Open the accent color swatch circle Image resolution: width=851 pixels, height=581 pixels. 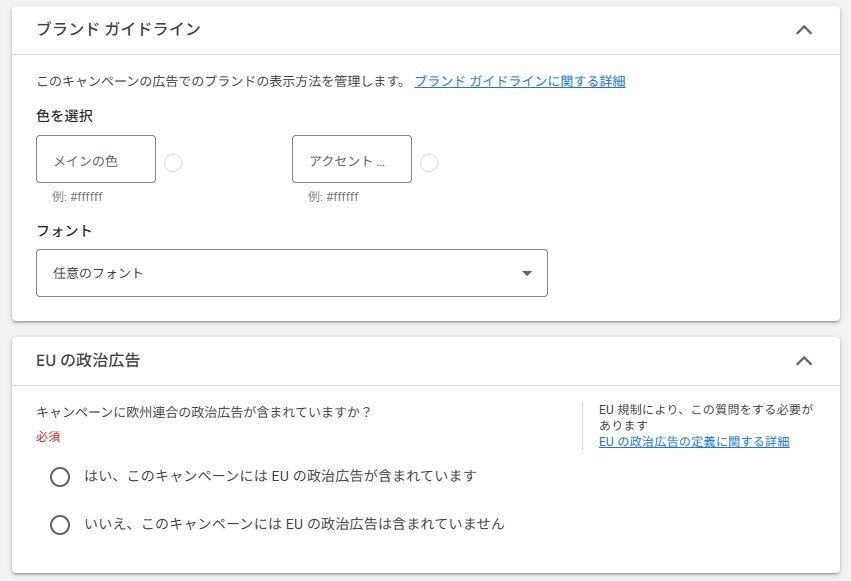(429, 163)
